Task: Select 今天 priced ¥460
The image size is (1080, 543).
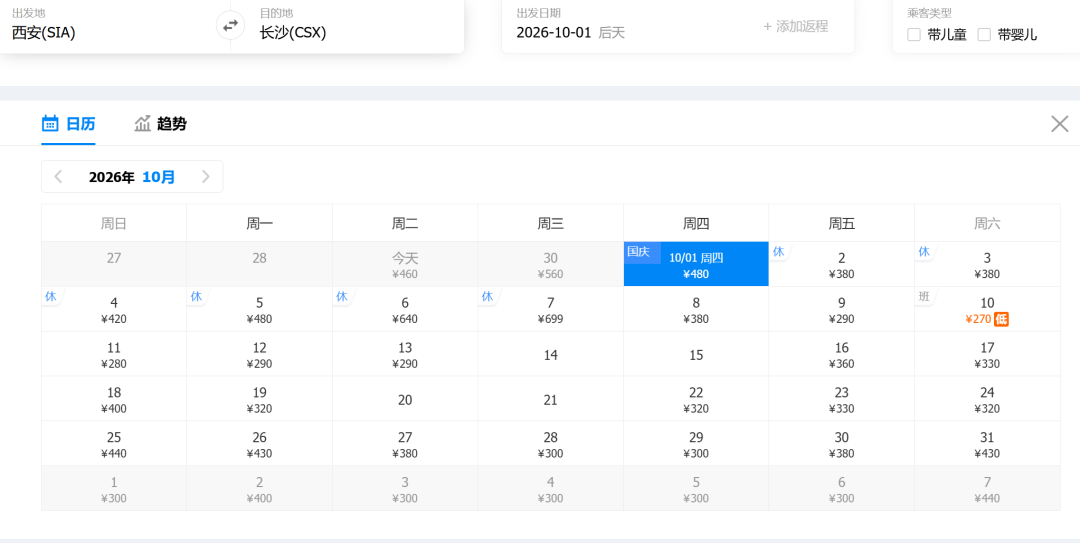Action: (x=405, y=265)
